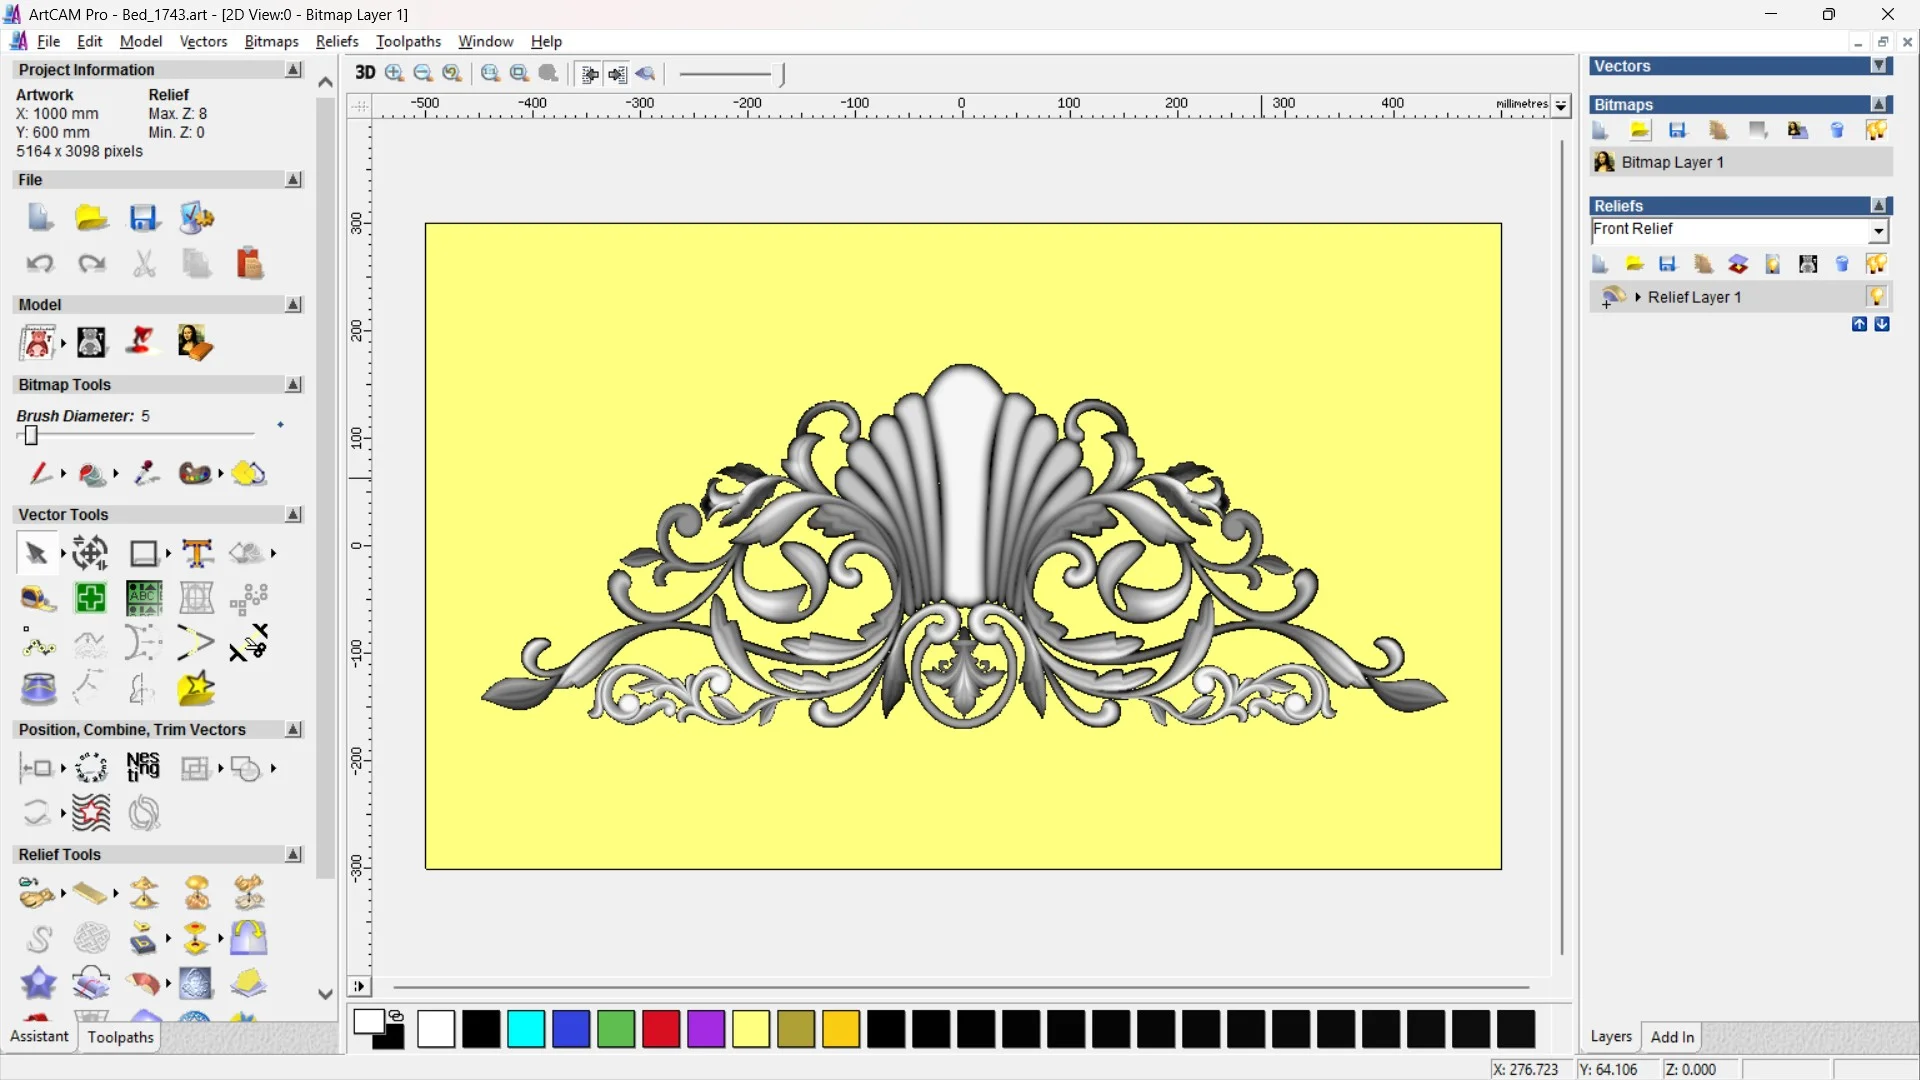Open the Toolpaths menu
Screen dimensions: 1920x1080
408,41
